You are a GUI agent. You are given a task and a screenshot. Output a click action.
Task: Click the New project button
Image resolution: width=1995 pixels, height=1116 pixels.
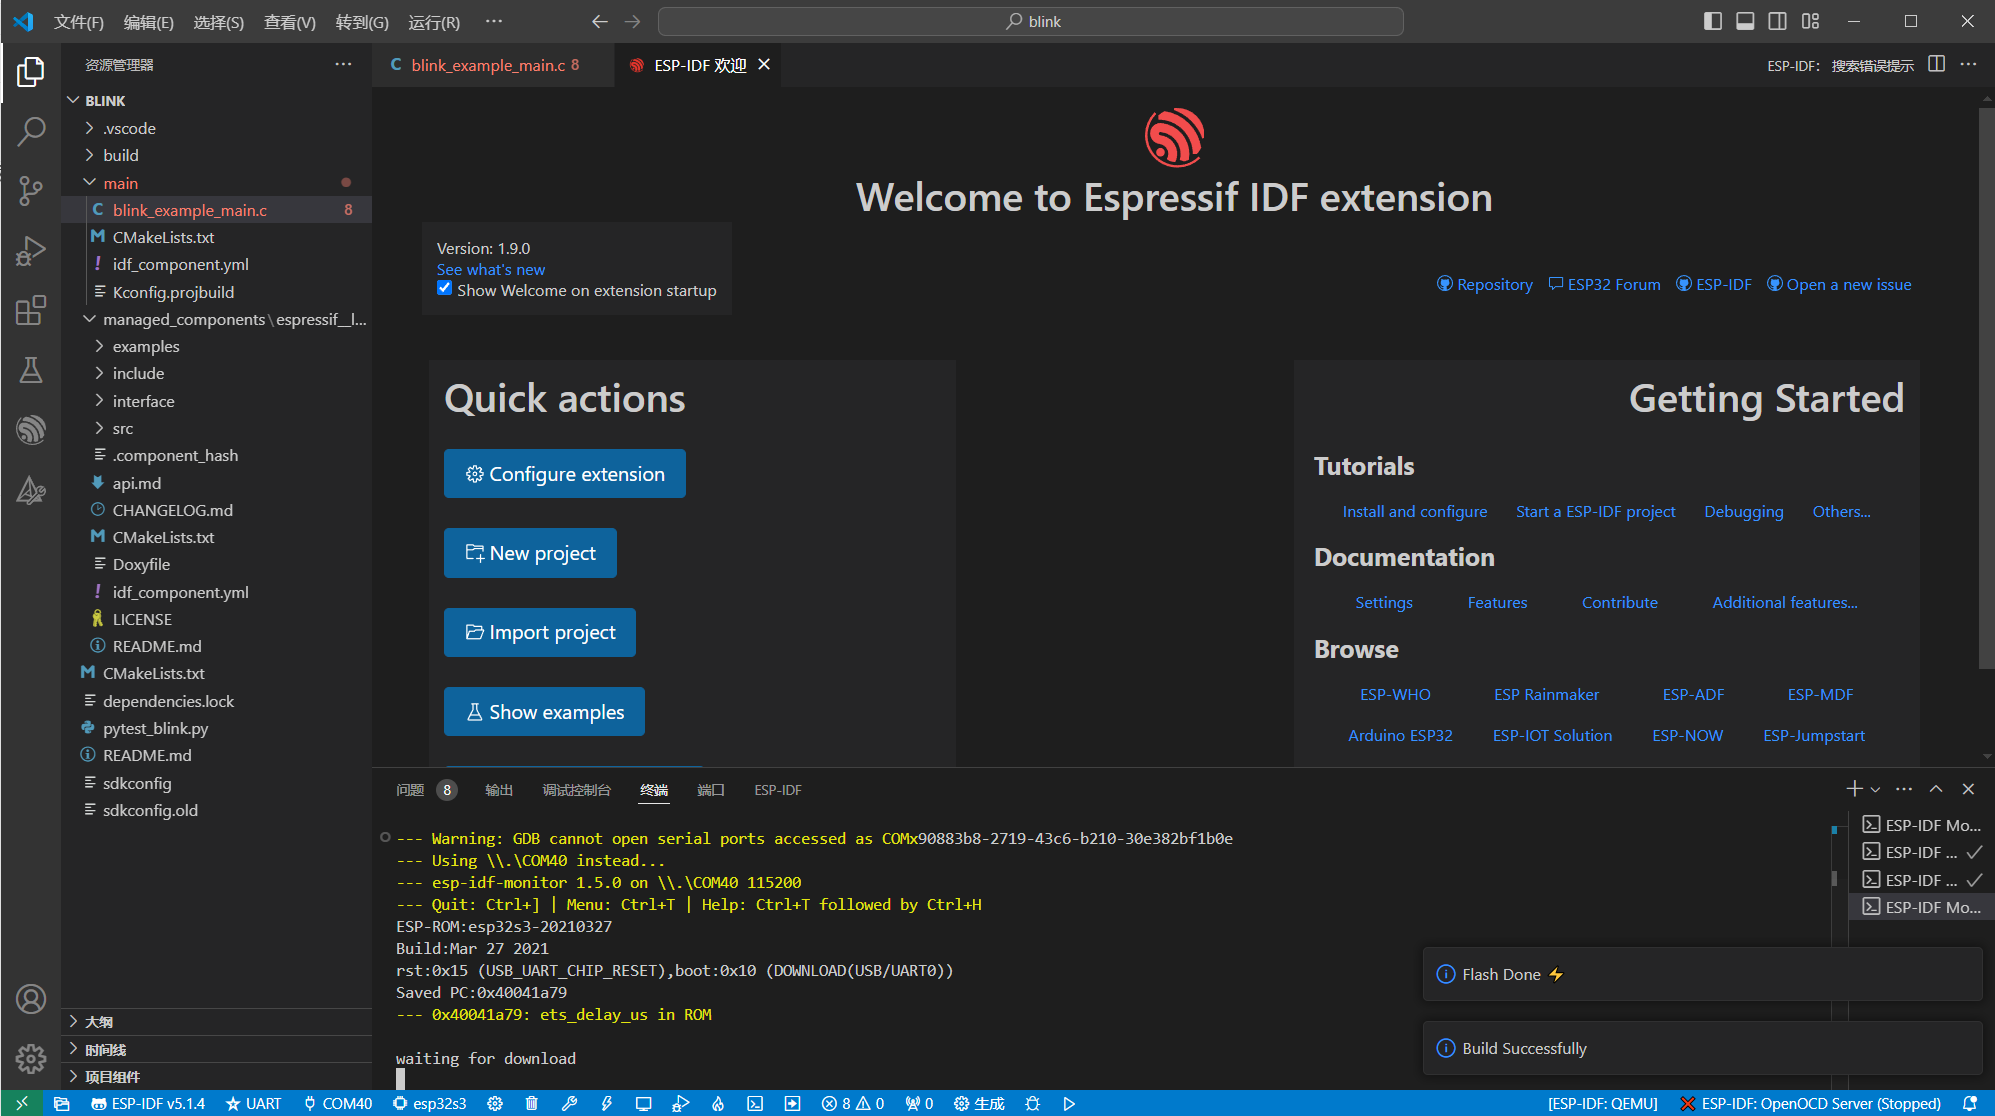pos(530,553)
